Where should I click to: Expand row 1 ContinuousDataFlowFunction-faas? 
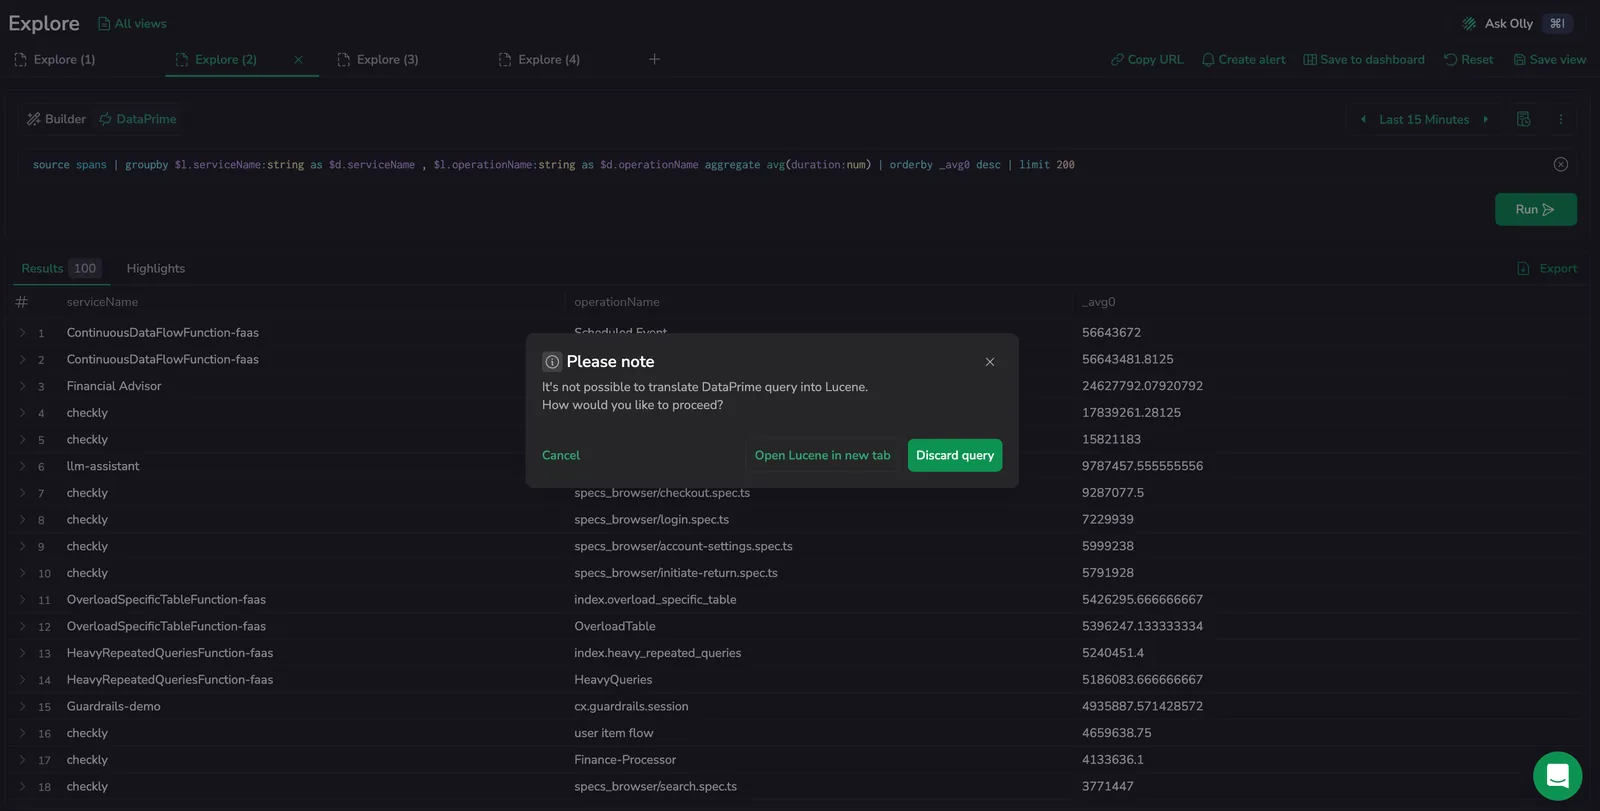tap(22, 332)
